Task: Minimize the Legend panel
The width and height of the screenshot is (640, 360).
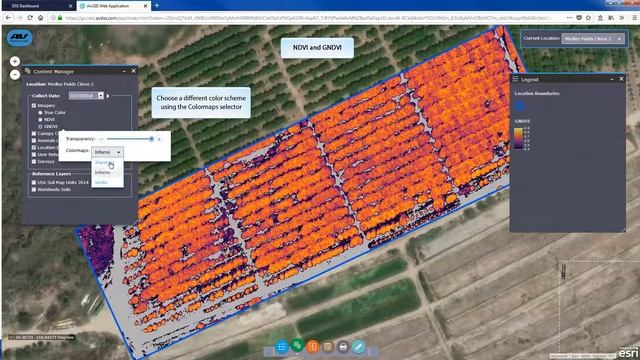Action: (x=612, y=79)
